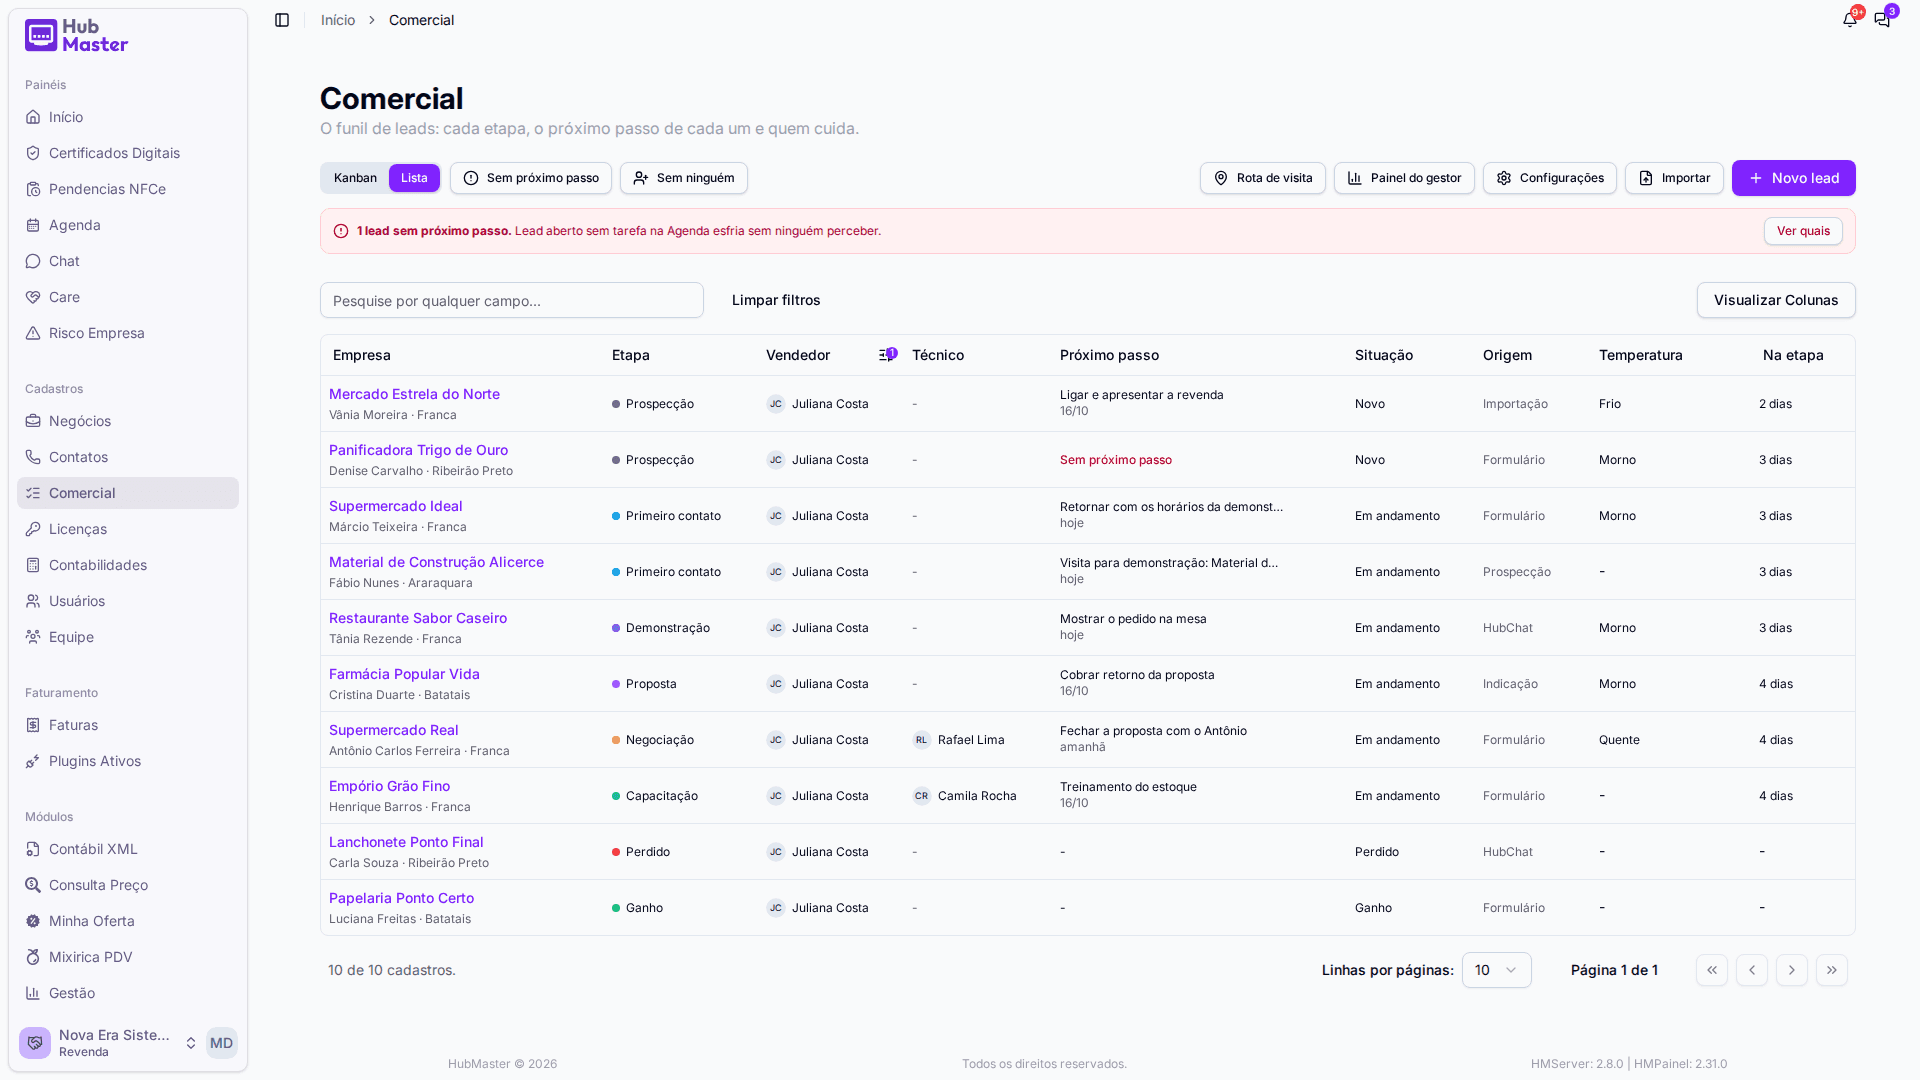This screenshot has width=1920, height=1080.
Task: Open Care in the sidebar
Action: click(128, 297)
